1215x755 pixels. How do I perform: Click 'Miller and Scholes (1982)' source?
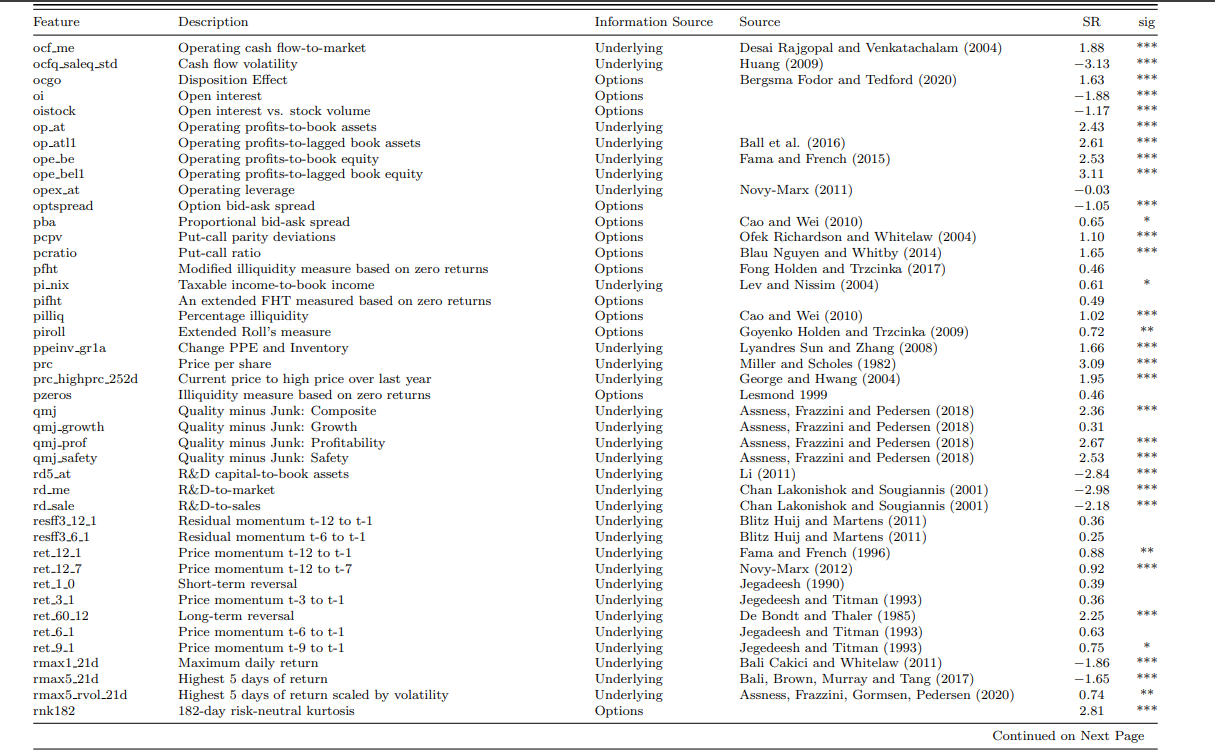coord(819,364)
